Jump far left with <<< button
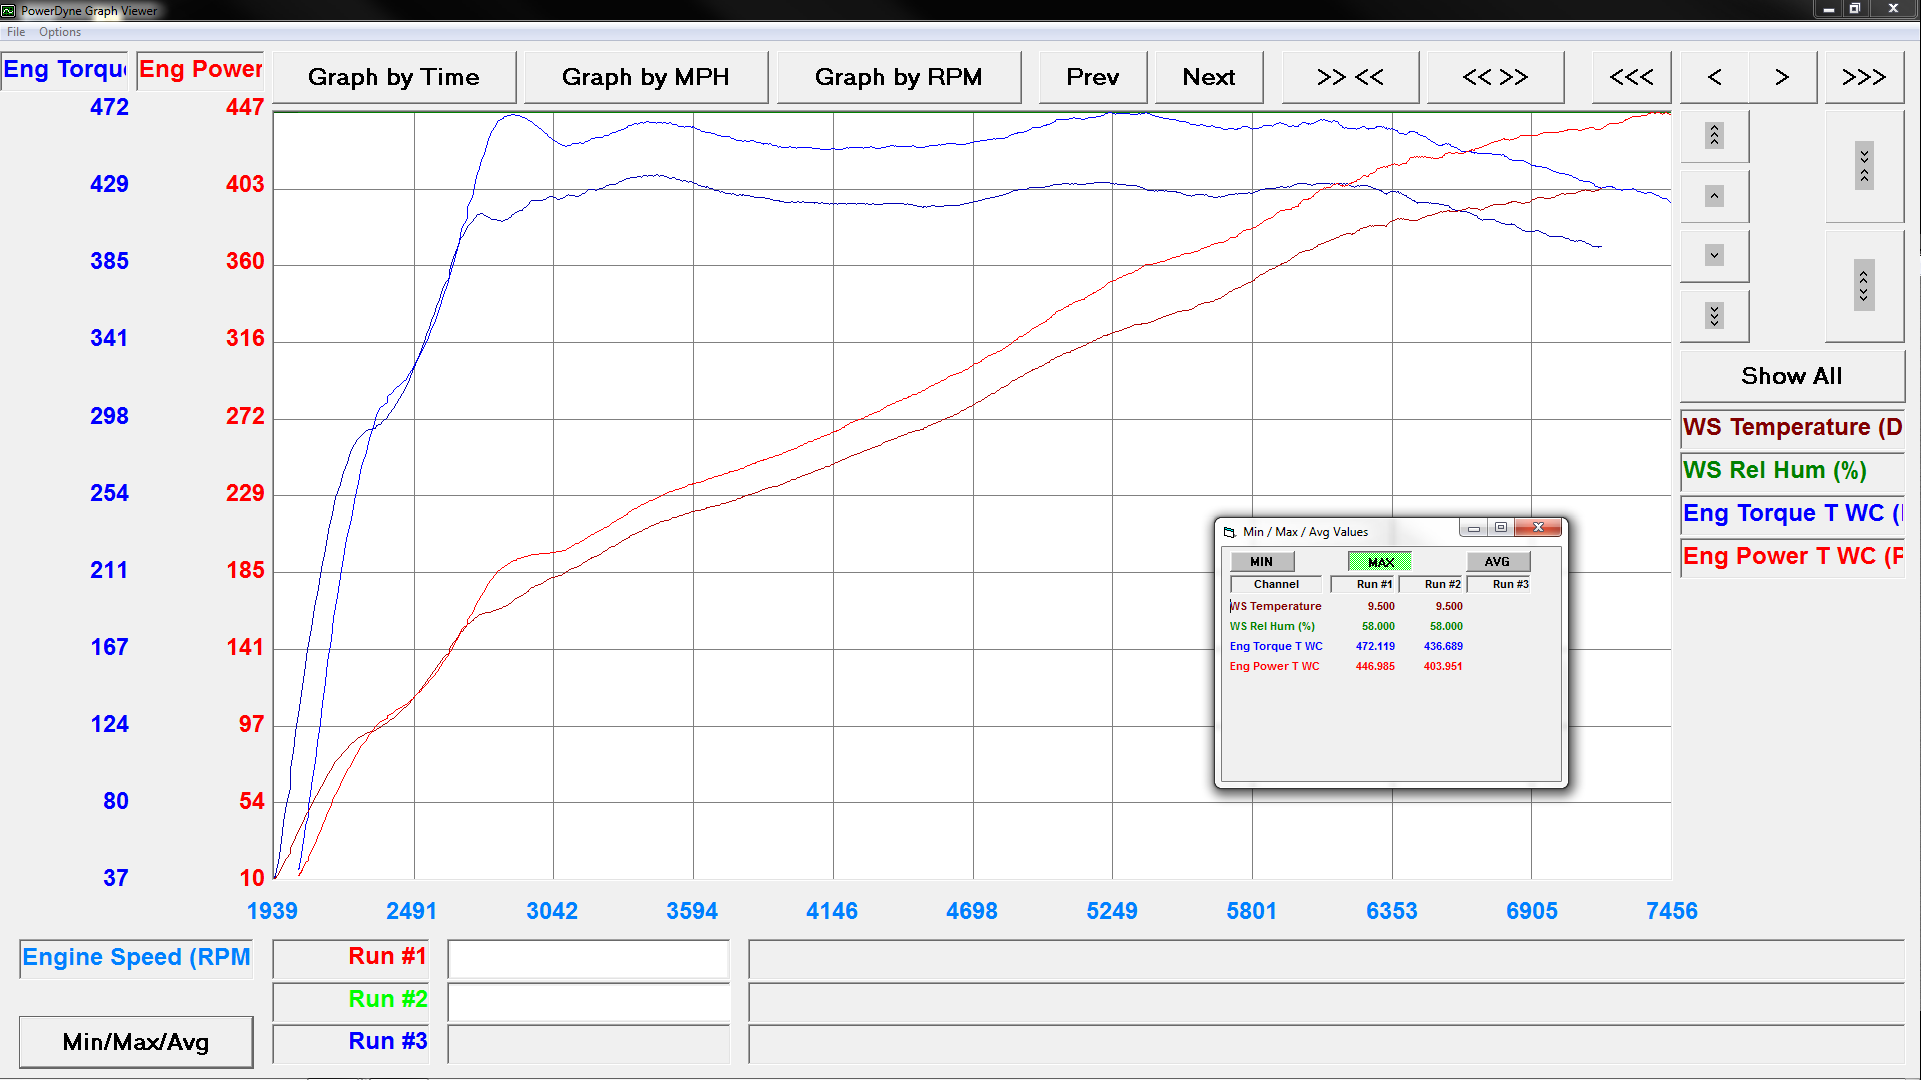 1631,77
